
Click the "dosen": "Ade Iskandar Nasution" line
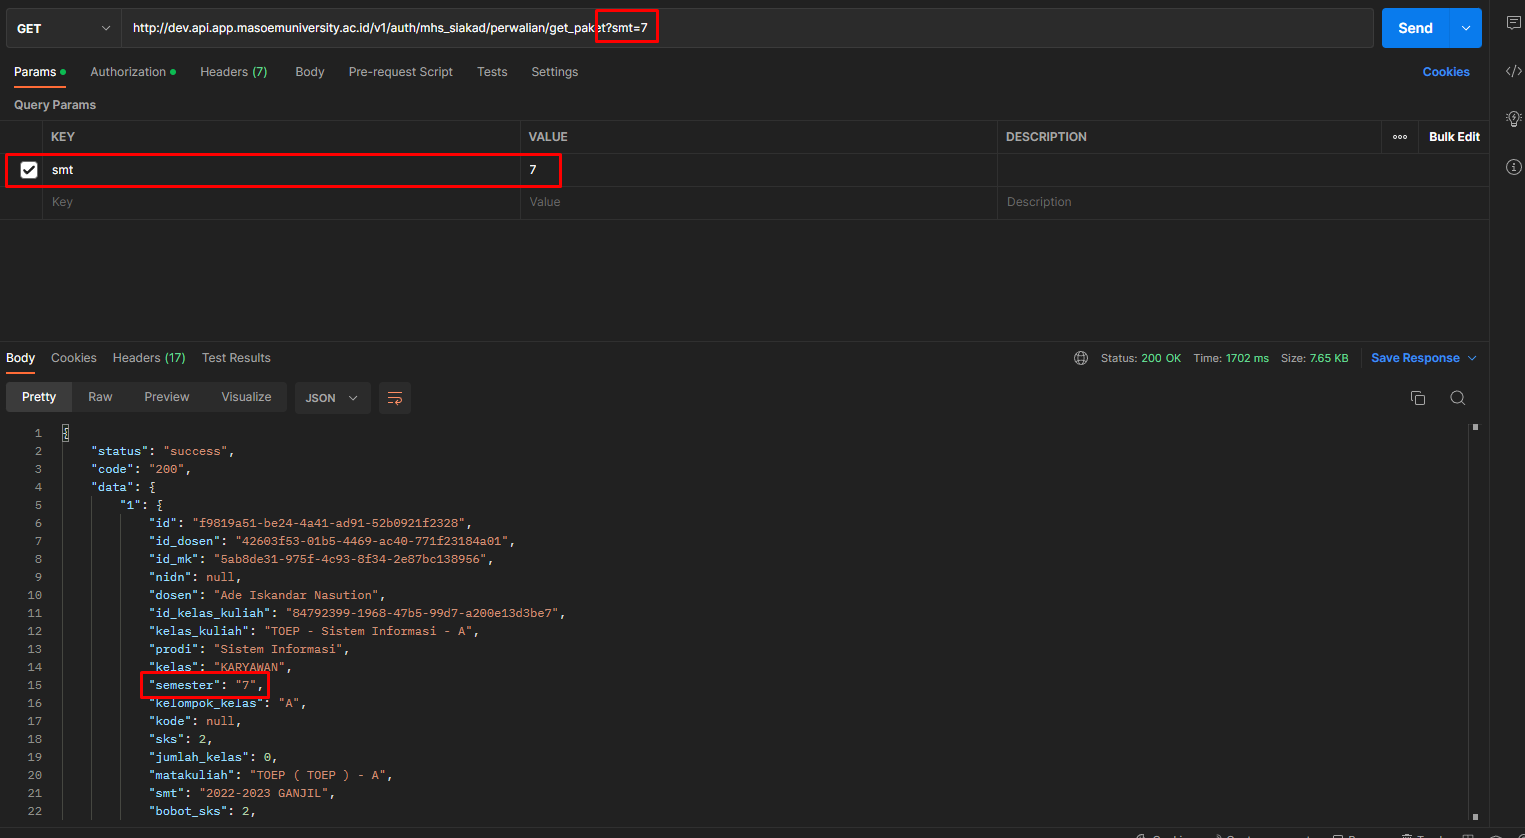click(267, 595)
